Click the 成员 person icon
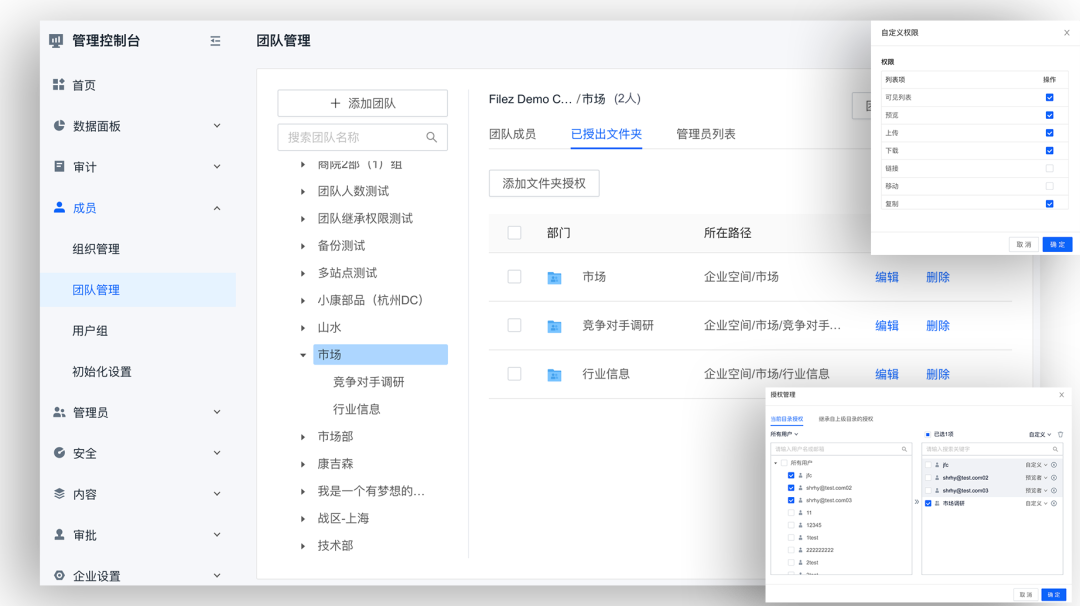Image resolution: width=1080 pixels, height=606 pixels. 59,207
